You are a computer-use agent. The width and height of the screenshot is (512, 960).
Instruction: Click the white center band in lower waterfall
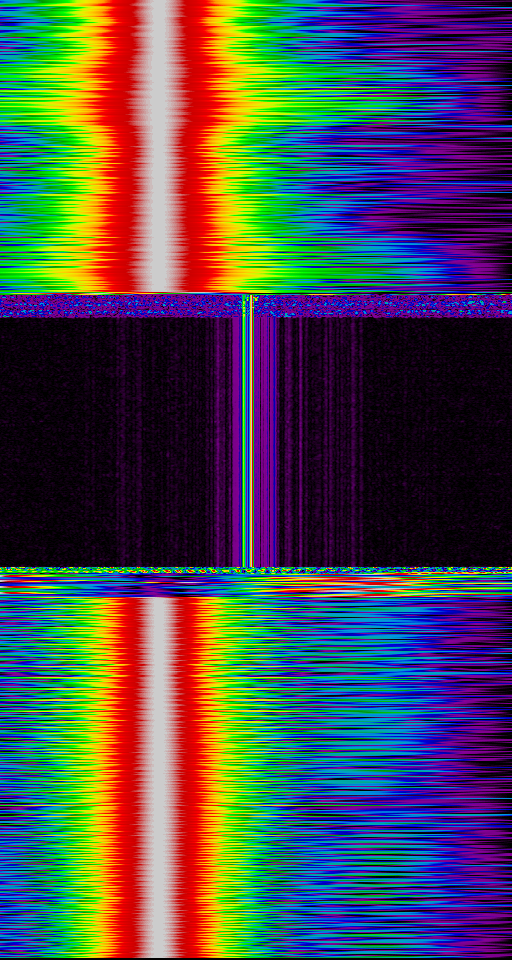coord(159,776)
